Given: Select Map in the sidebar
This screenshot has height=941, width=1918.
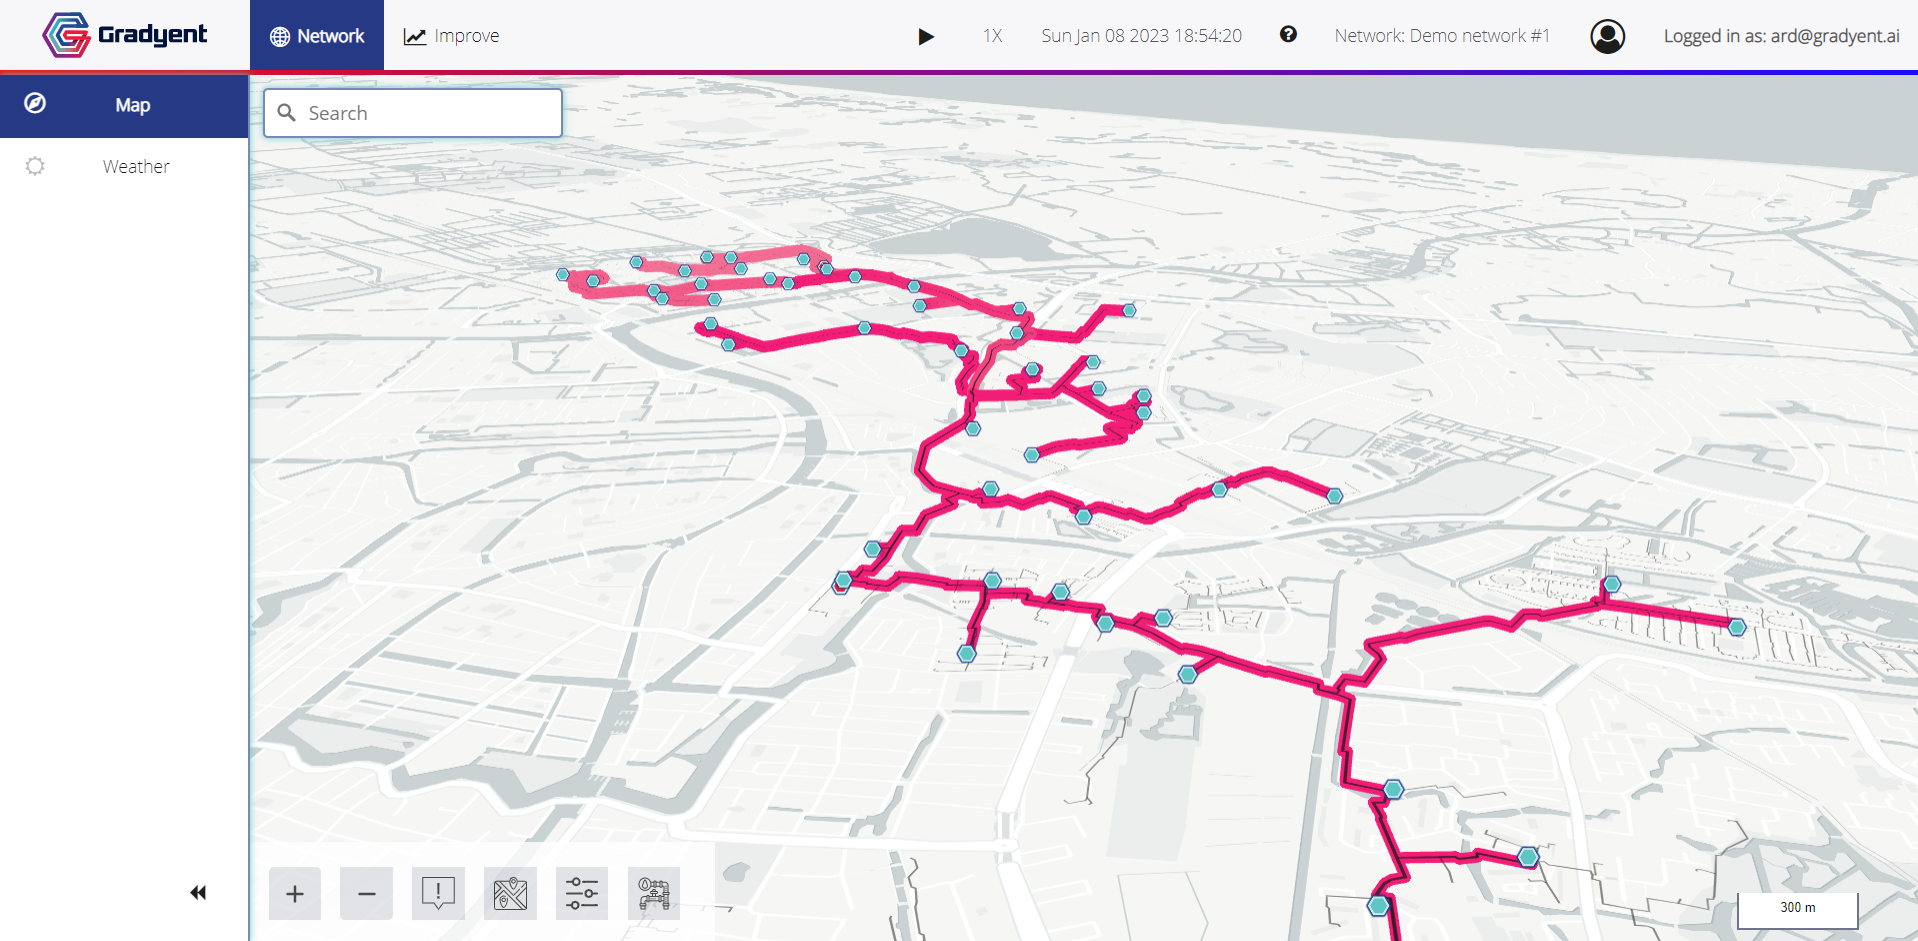Looking at the screenshot, I should click(124, 105).
